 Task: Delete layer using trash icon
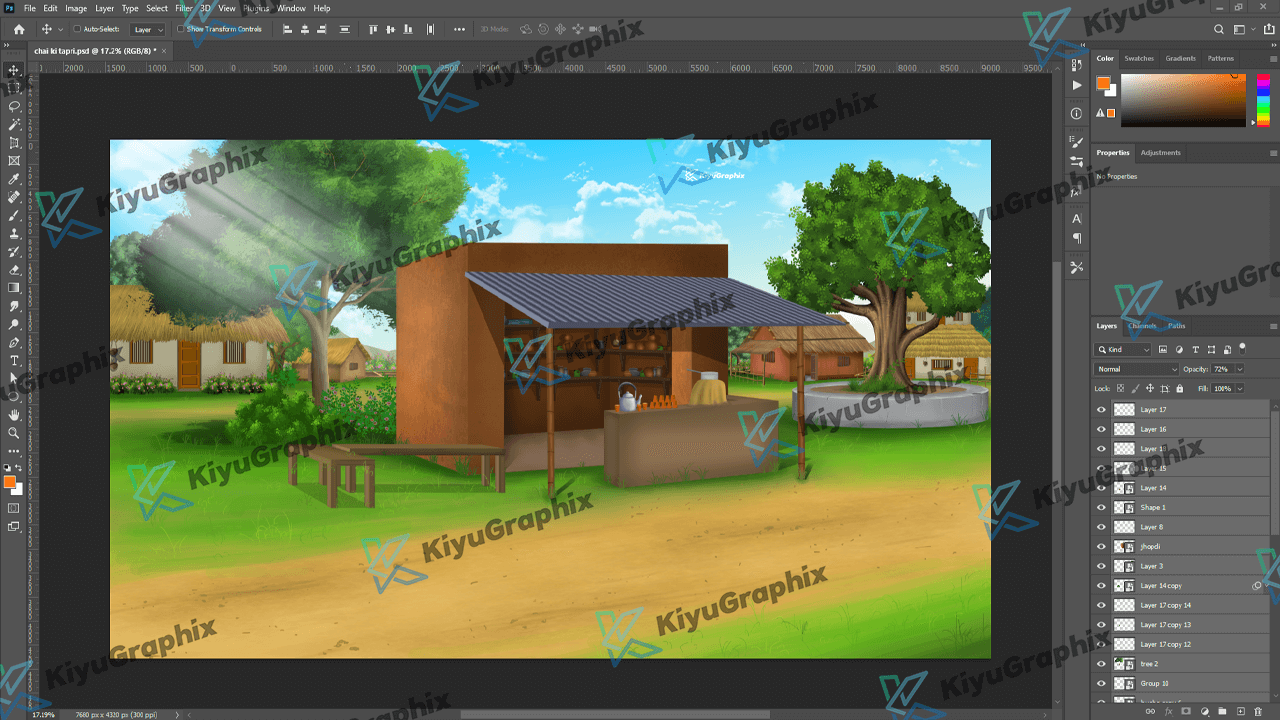(1258, 711)
